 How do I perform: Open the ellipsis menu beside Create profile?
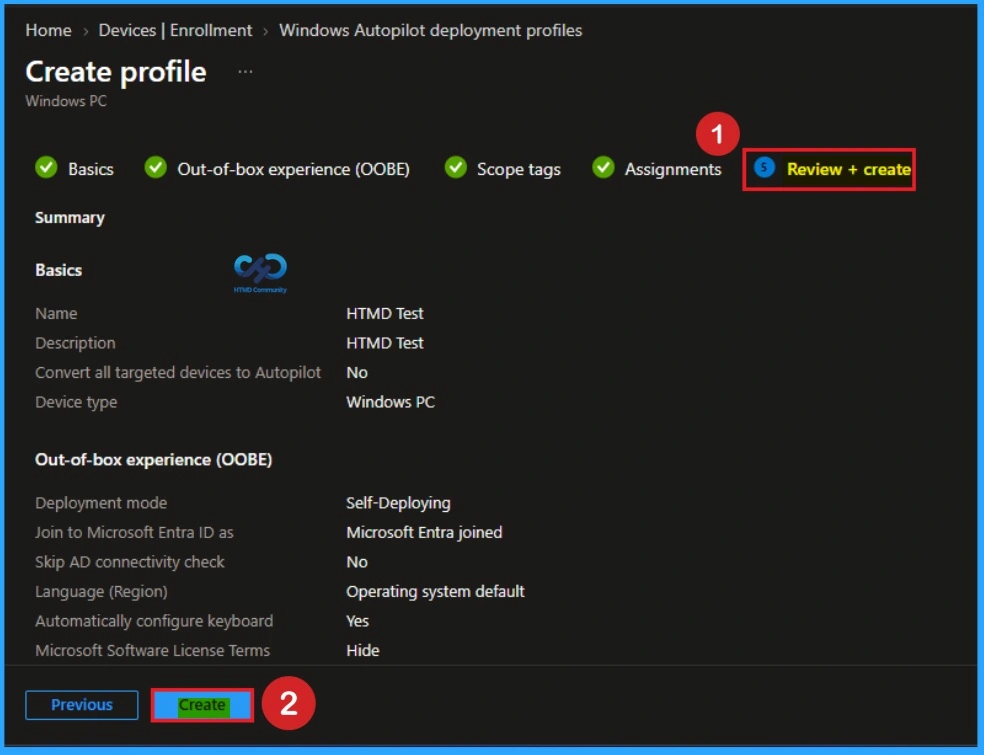tap(245, 72)
